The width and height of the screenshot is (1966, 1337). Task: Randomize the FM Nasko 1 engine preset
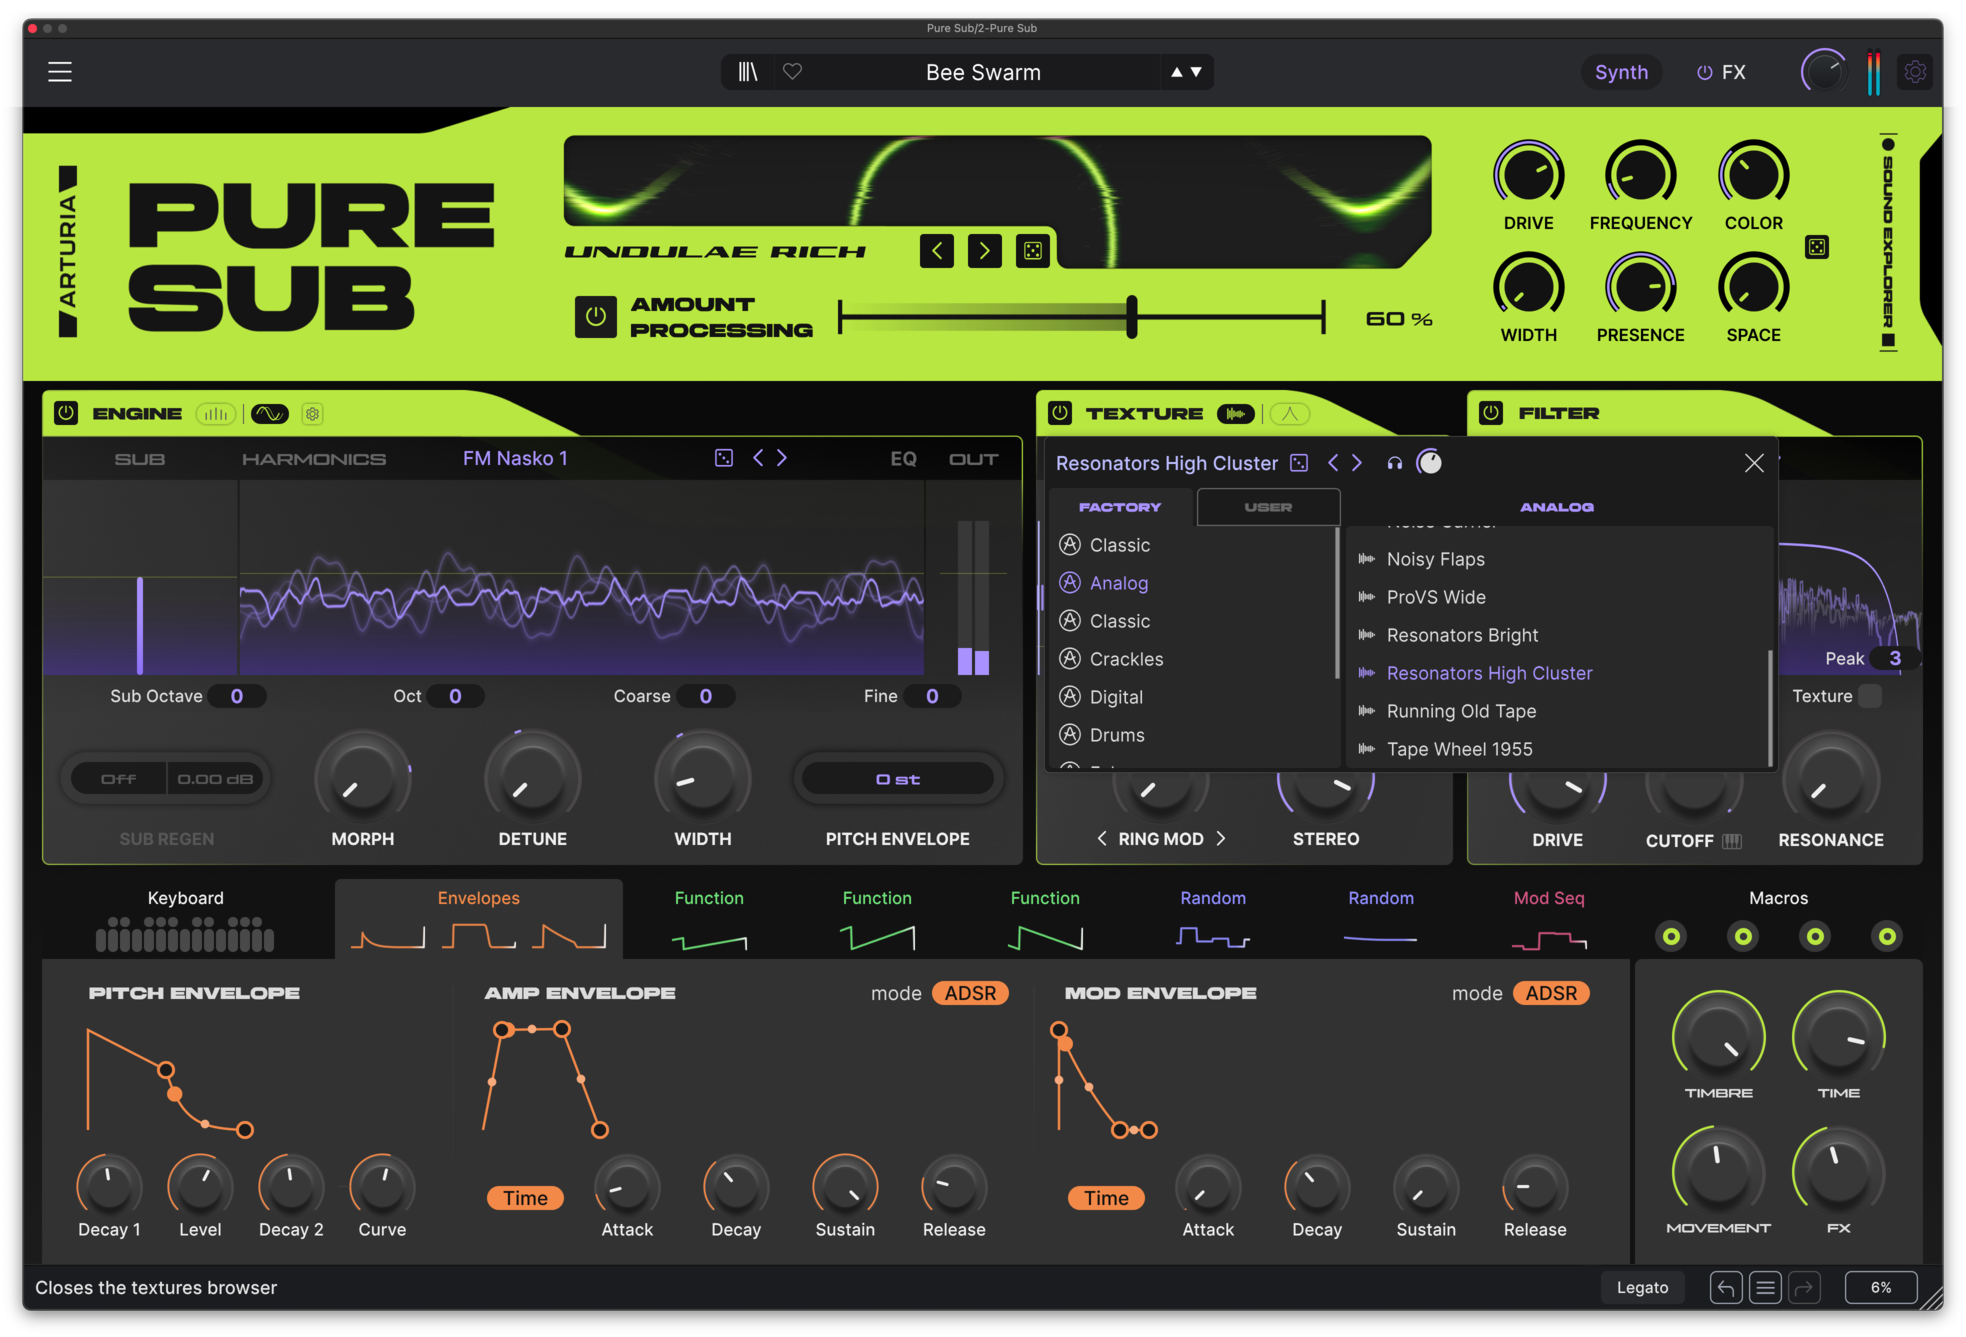tap(724, 458)
